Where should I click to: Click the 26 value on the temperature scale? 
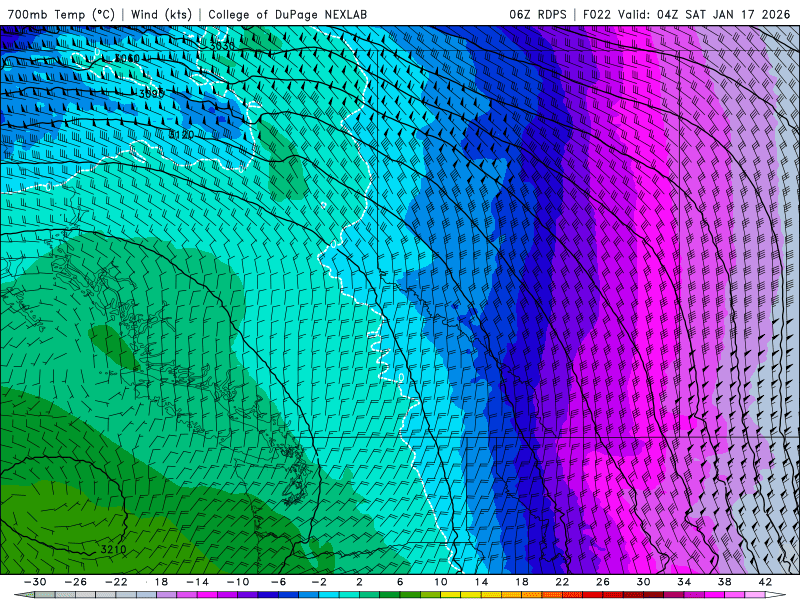[x=603, y=582]
